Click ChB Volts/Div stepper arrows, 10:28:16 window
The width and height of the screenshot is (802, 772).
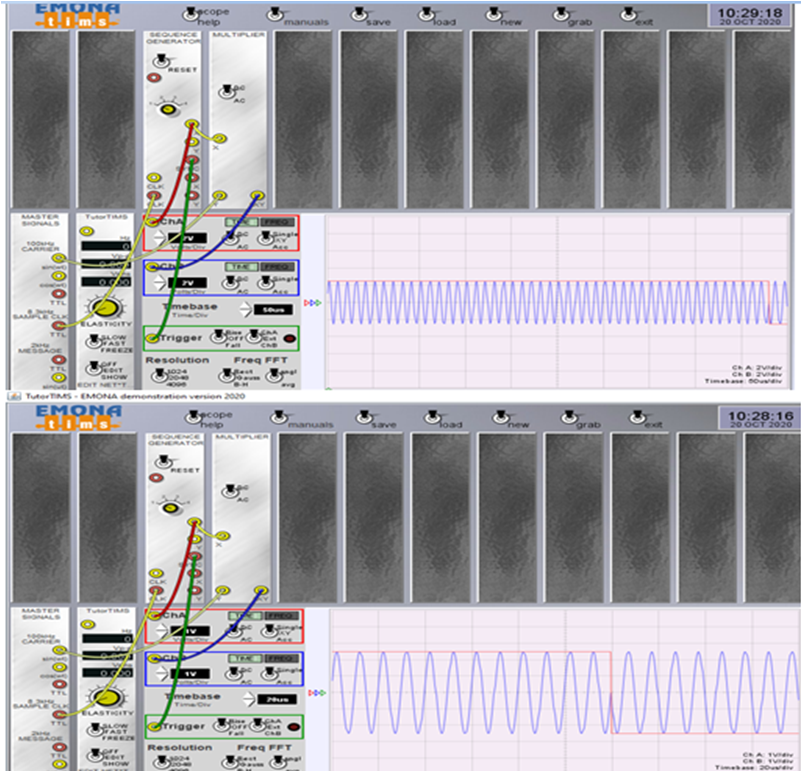tap(161, 673)
